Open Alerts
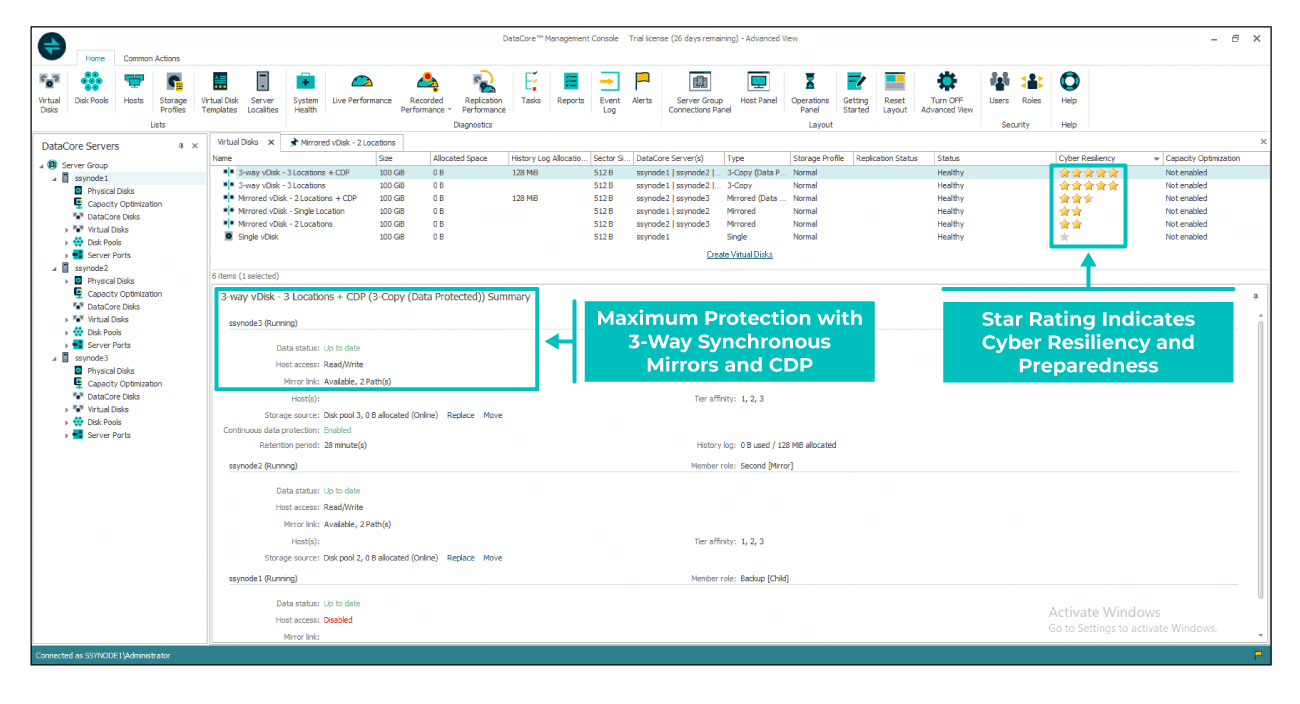The width and height of the screenshot is (1300, 704). [x=642, y=88]
